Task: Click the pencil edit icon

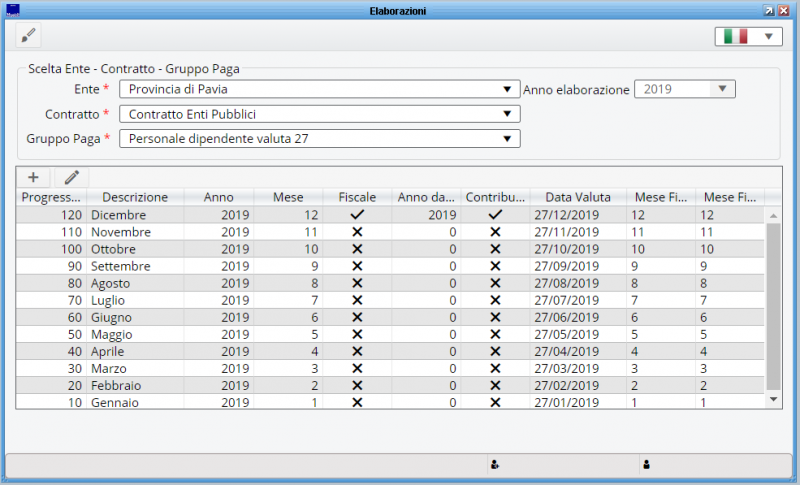Action: 71,177
